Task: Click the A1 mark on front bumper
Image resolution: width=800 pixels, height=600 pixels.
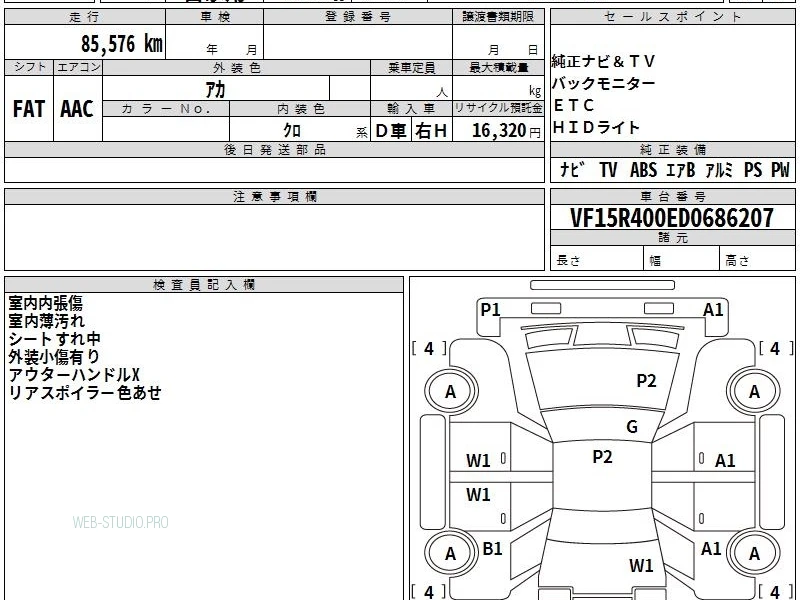Action: point(713,309)
